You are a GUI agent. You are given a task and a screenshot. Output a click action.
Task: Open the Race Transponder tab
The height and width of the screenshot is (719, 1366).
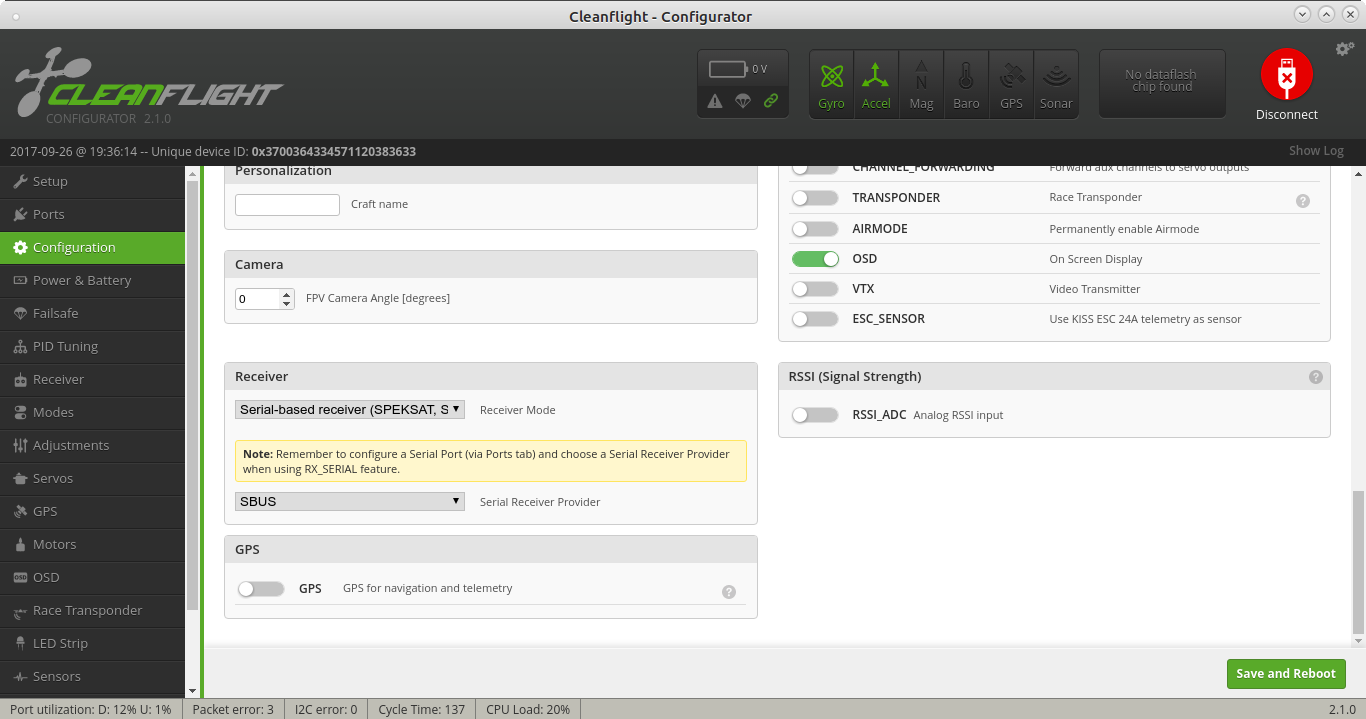[92, 610]
